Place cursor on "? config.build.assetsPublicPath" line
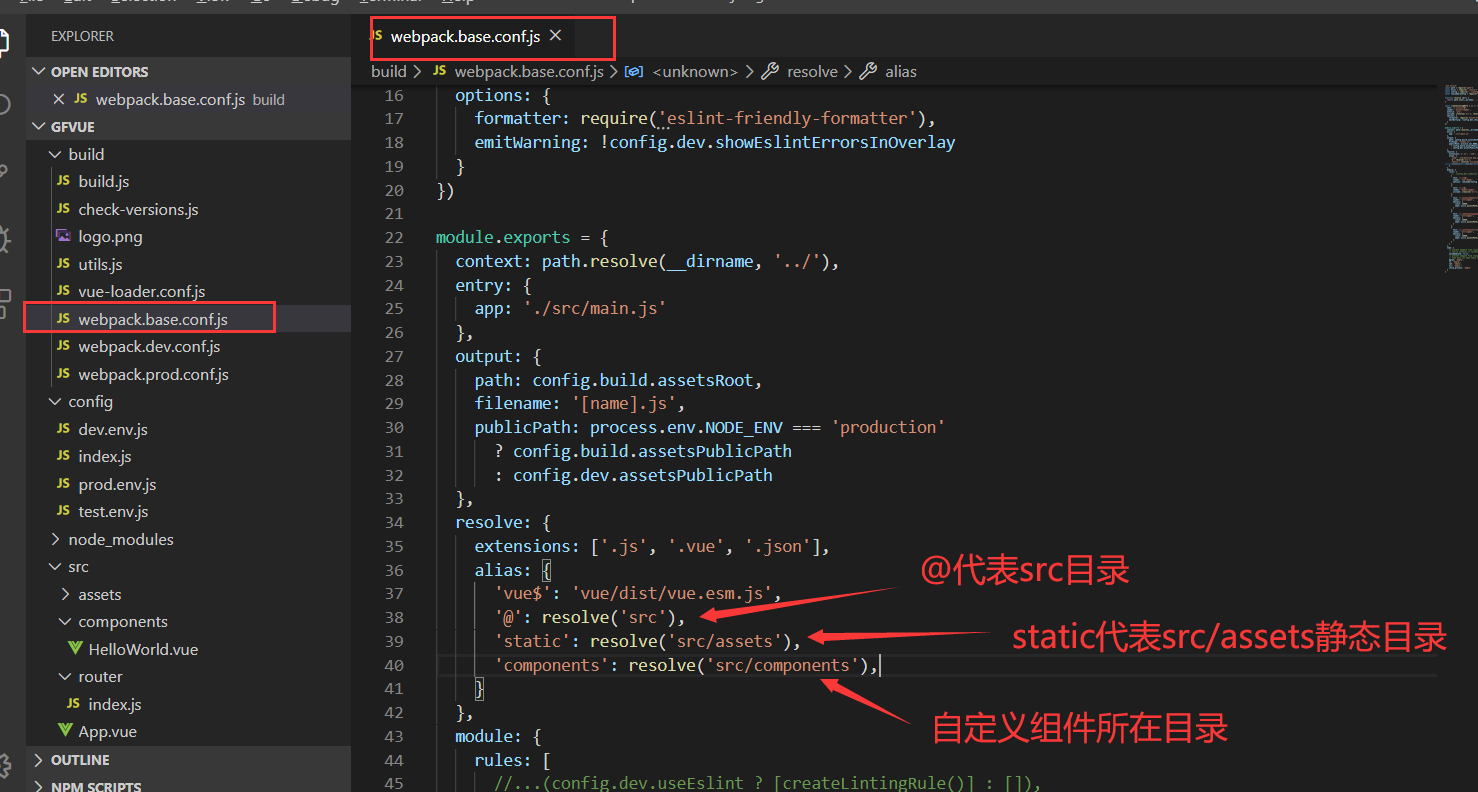 643,451
